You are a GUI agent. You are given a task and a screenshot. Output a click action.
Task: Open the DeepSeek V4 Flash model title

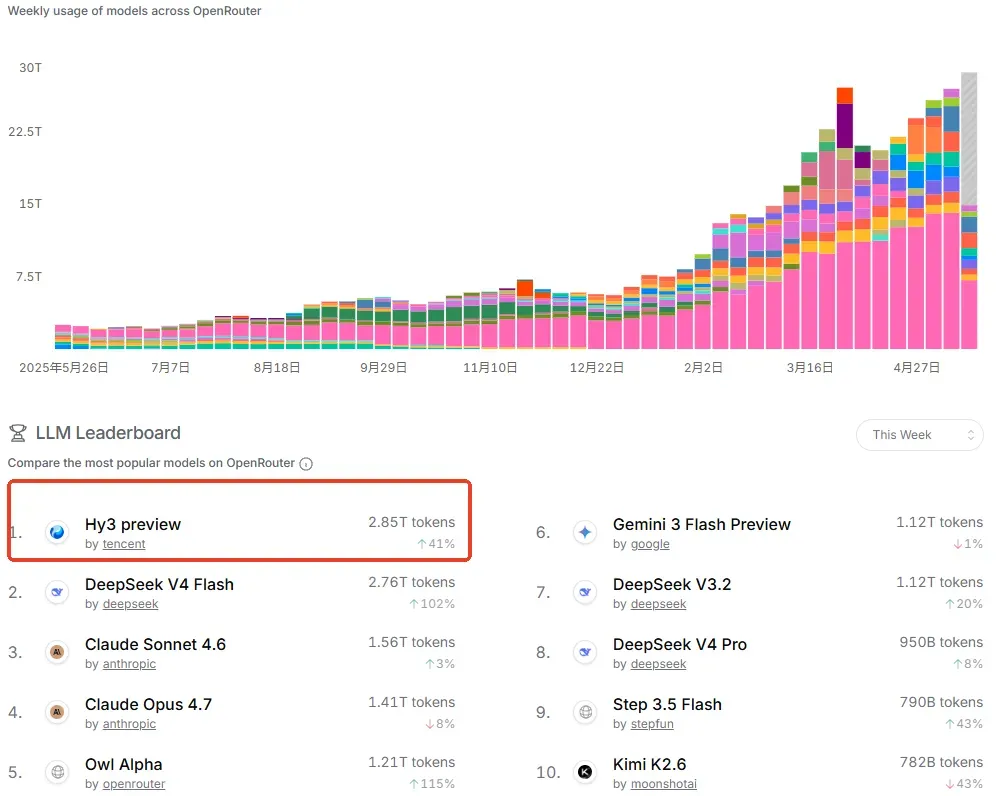159,585
